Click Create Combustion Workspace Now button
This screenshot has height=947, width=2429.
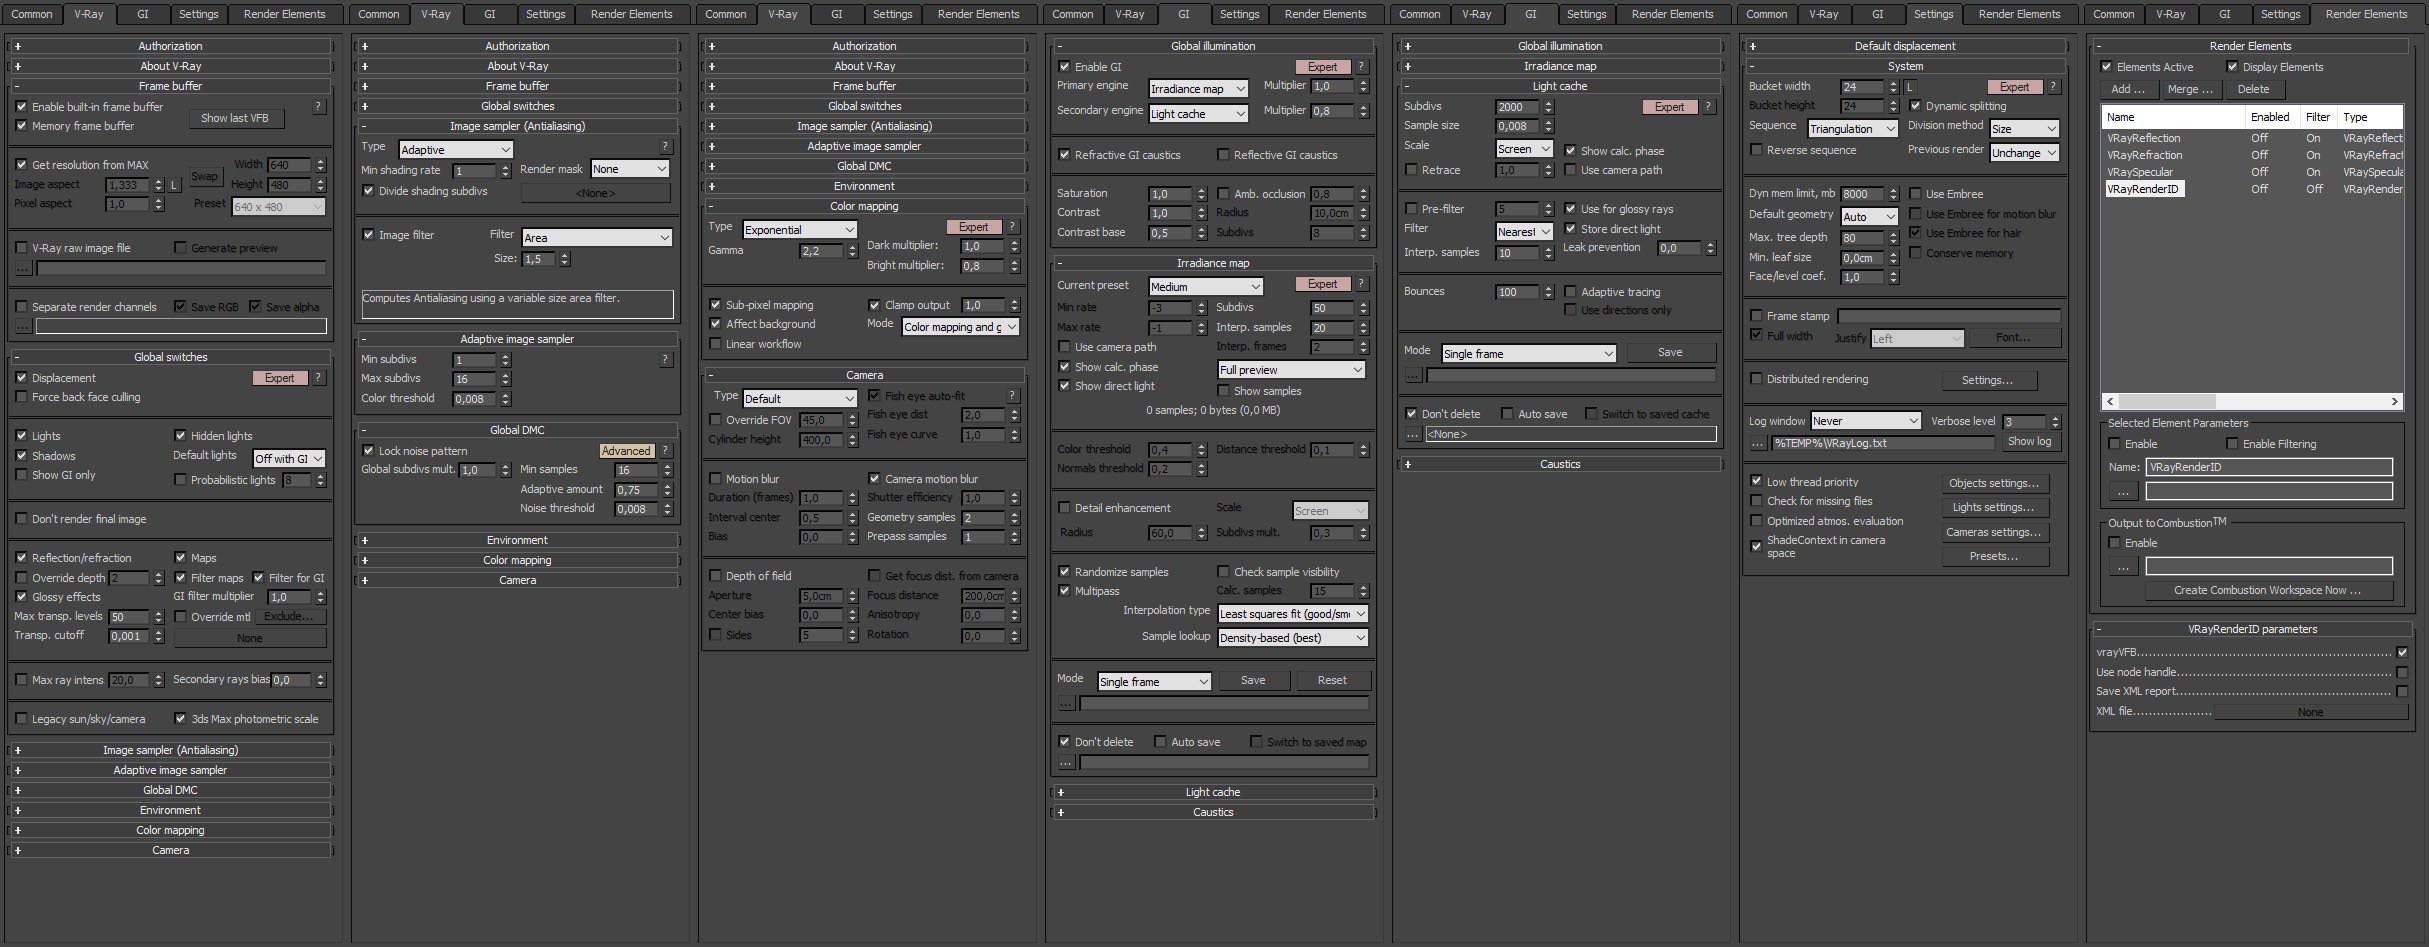point(2267,590)
